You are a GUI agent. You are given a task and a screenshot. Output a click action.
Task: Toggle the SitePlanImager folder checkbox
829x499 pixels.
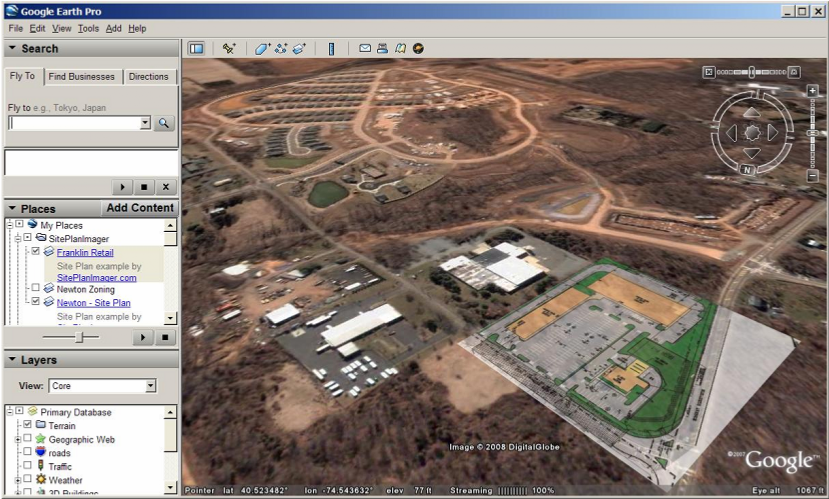27,238
